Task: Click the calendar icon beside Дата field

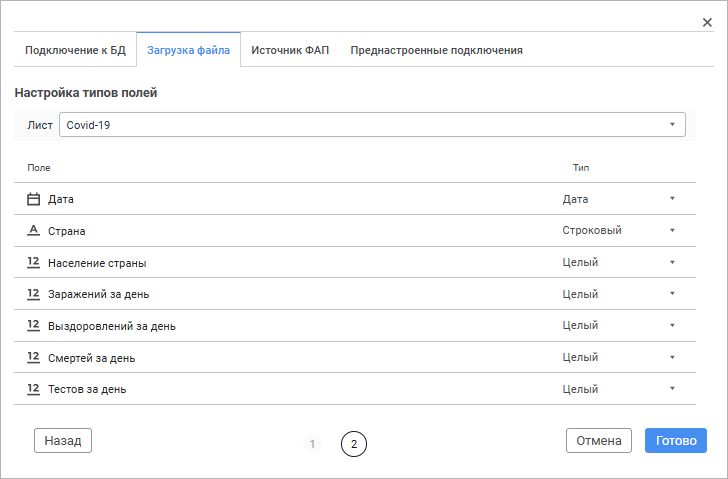Action: (33, 199)
